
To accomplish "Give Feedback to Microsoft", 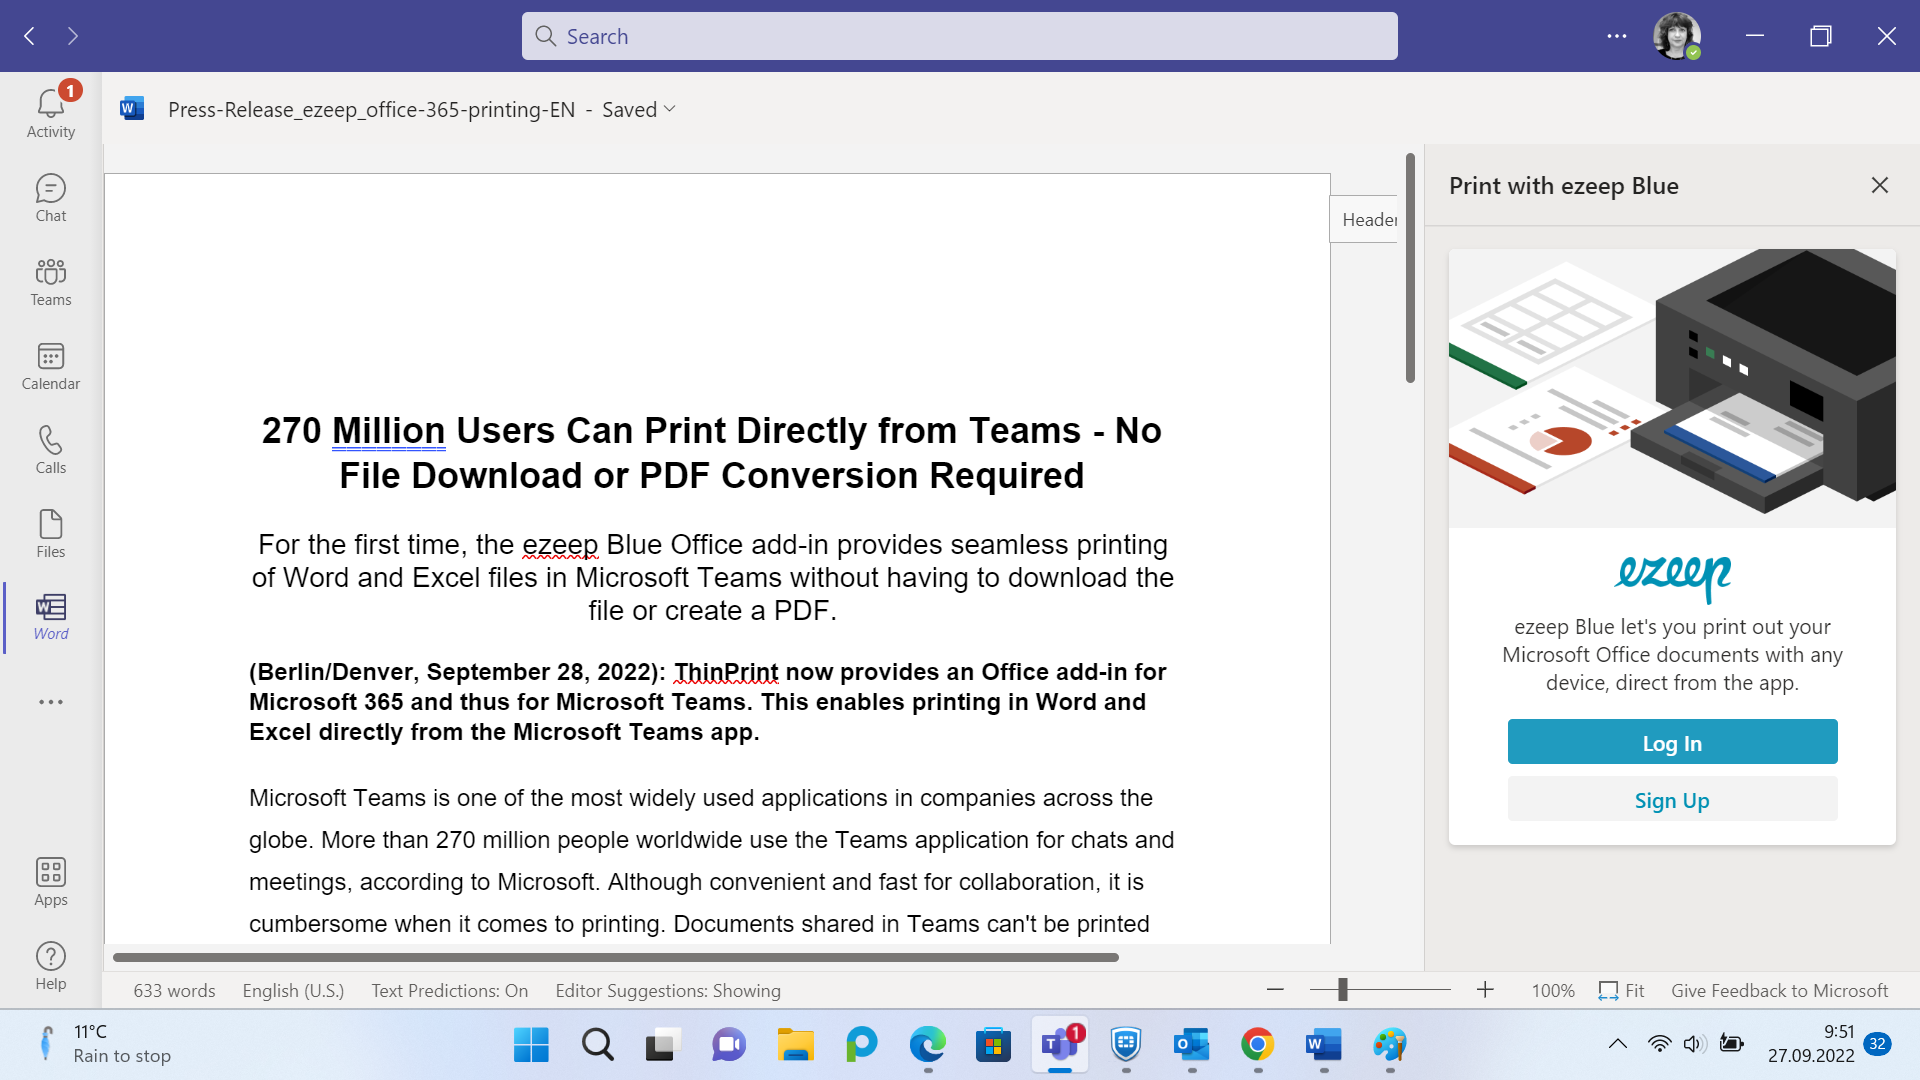I will tap(1779, 990).
